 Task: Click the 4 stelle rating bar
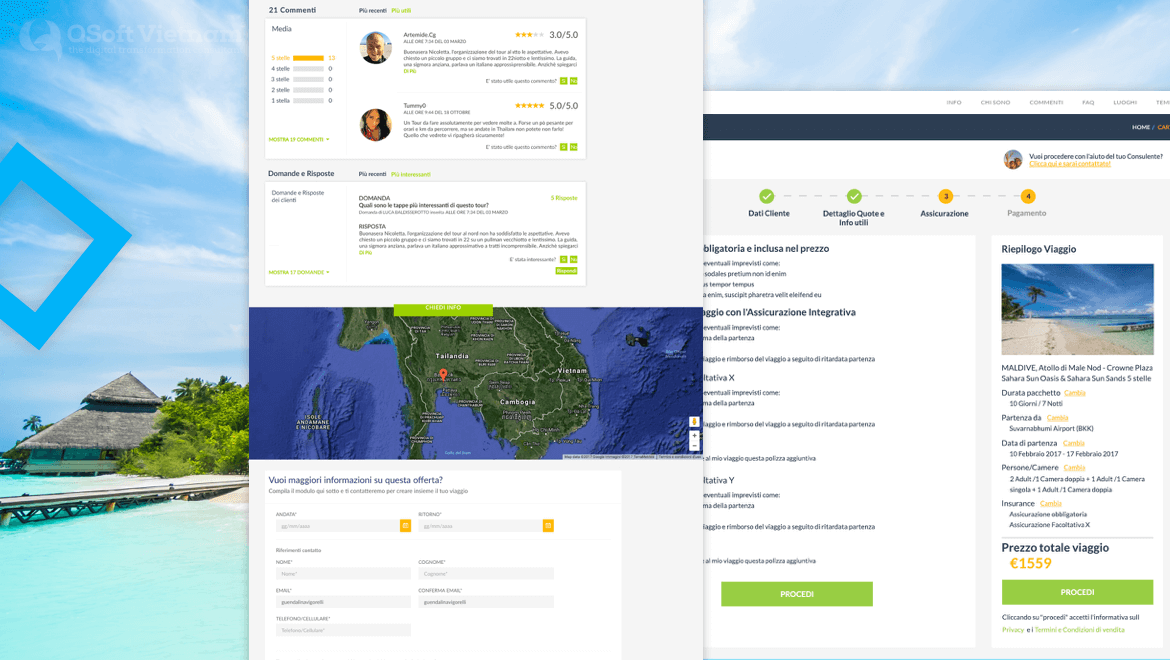click(308, 69)
